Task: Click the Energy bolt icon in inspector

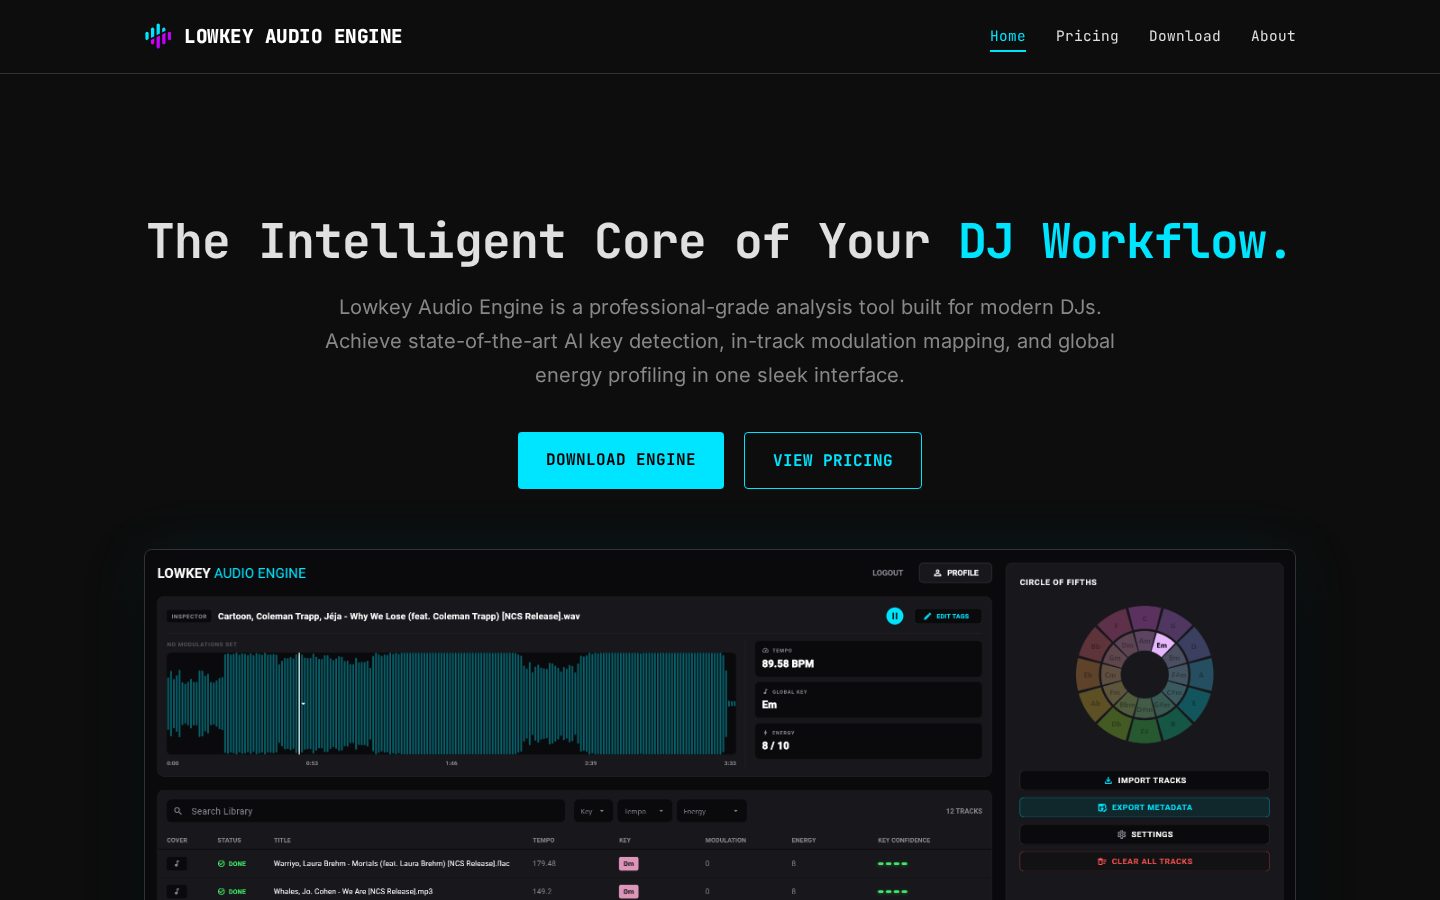Action: tap(765, 732)
